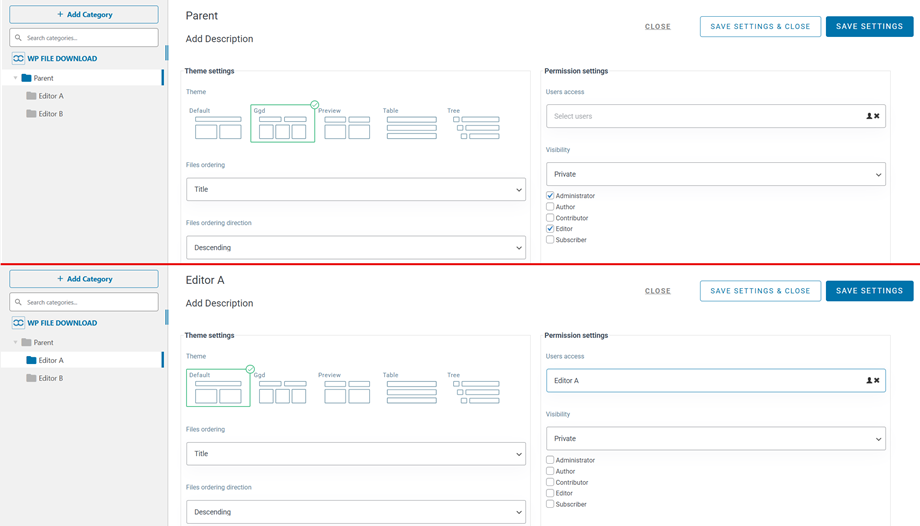Uncheck Administrator in Parent permission settings
Viewport: 920px width, 526px height.
550,196
